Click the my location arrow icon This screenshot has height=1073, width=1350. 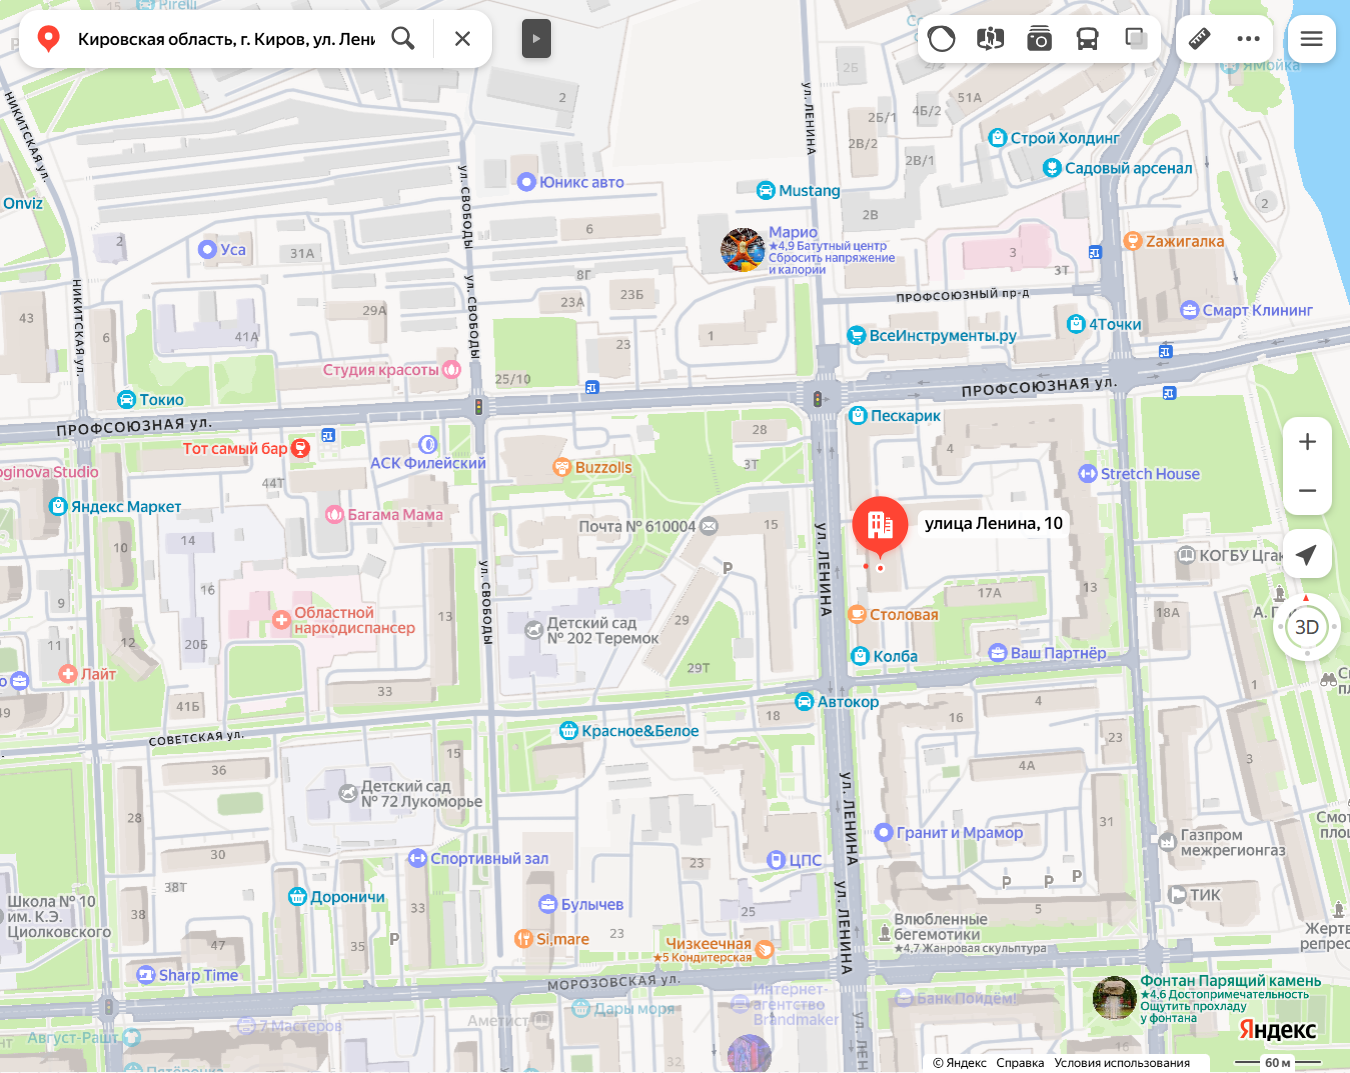pyautogui.click(x=1307, y=554)
